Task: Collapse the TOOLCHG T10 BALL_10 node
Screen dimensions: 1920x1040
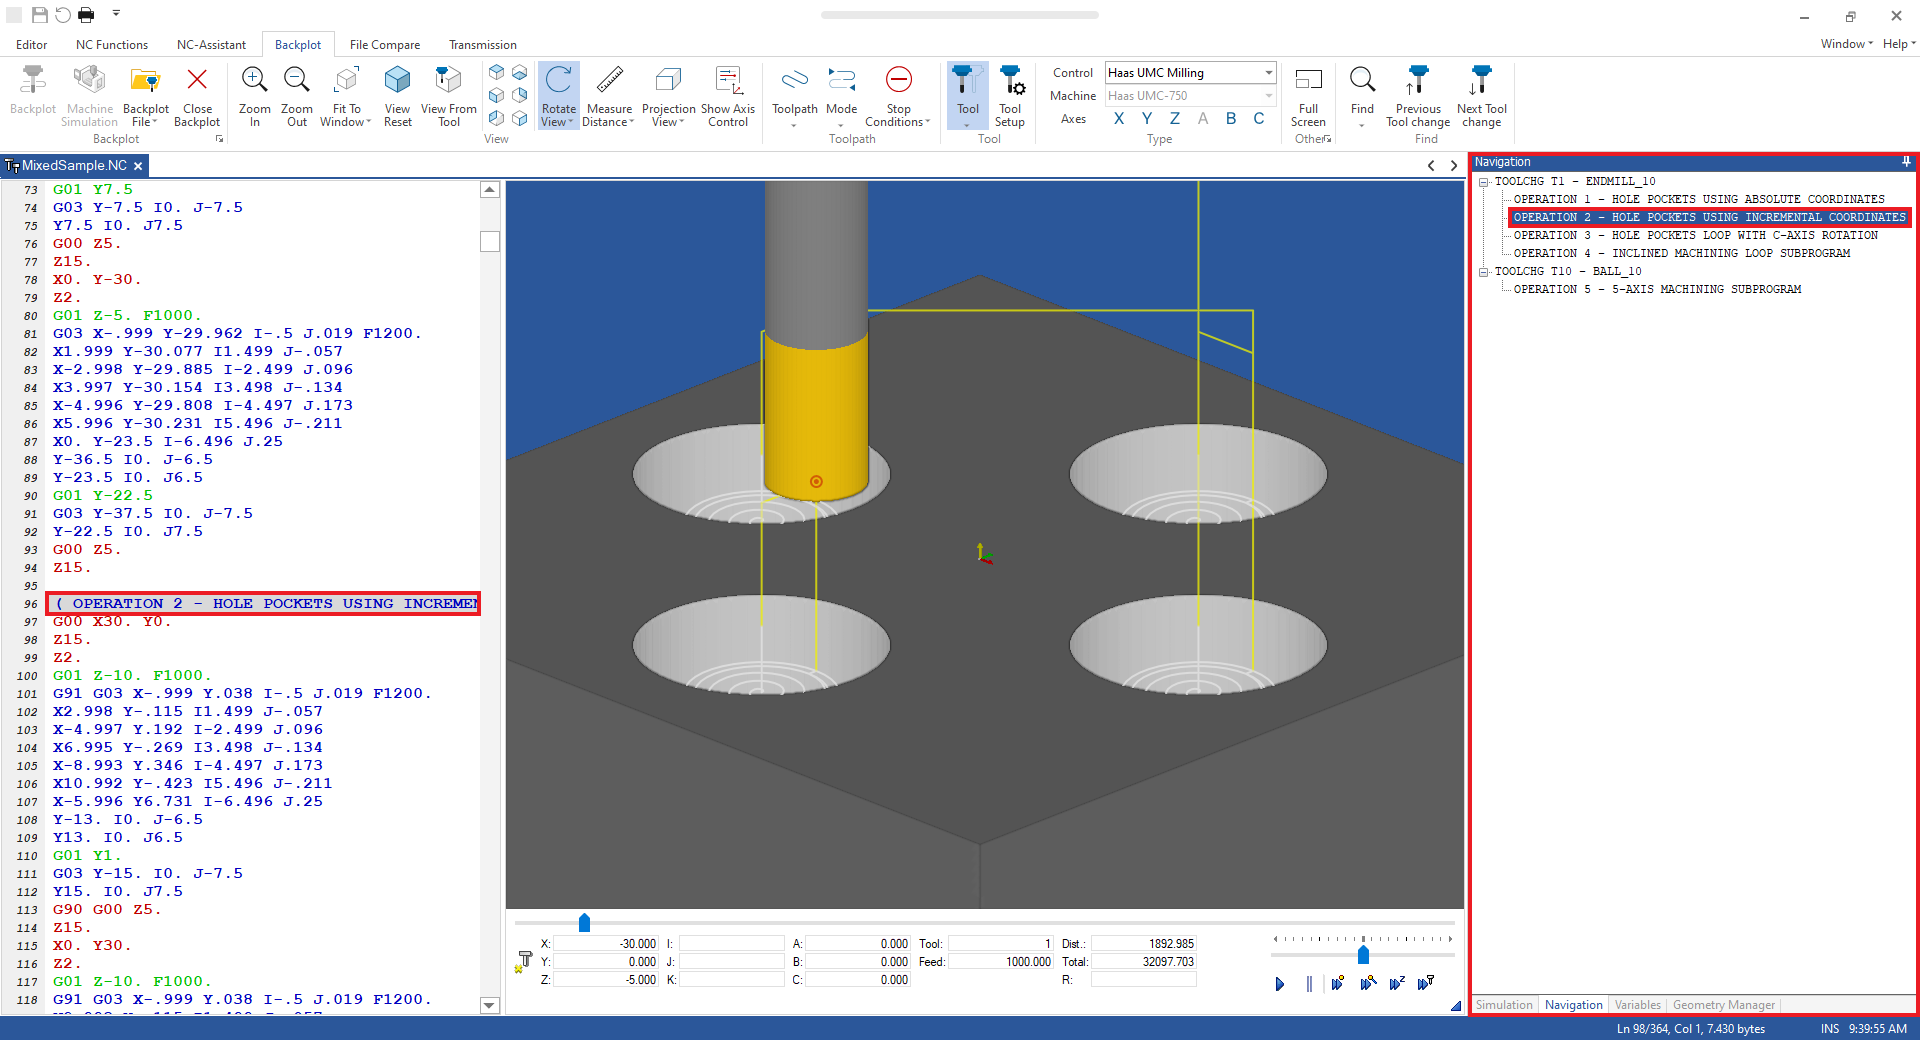Action: point(1484,272)
